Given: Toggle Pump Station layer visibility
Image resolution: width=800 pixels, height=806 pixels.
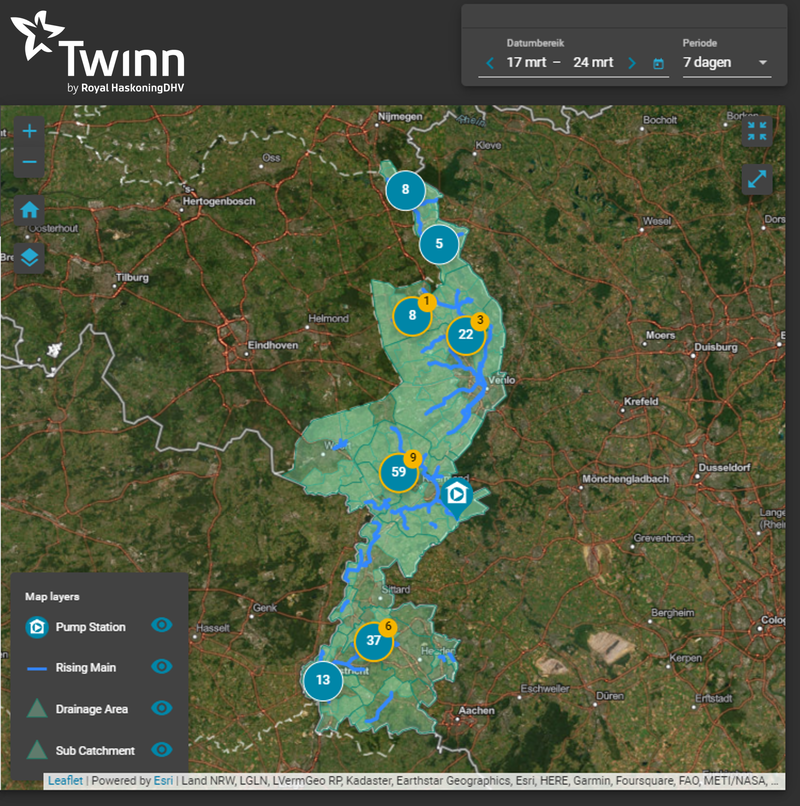Looking at the screenshot, I should 162,626.
